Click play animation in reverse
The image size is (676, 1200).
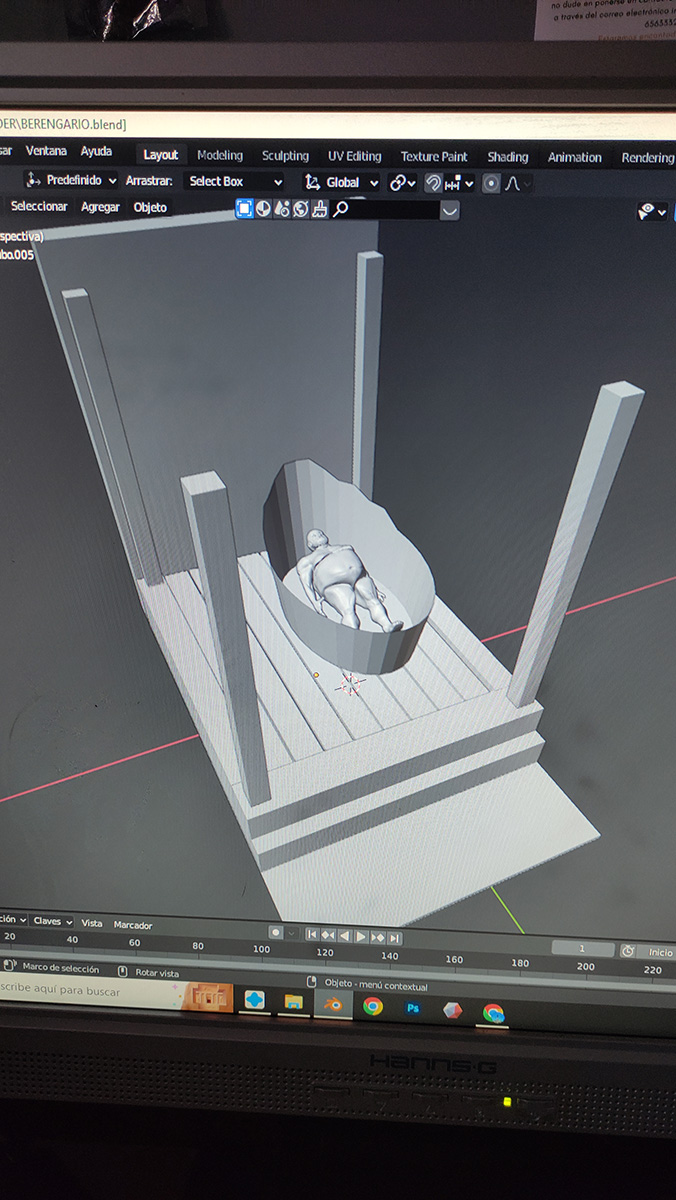coord(345,936)
